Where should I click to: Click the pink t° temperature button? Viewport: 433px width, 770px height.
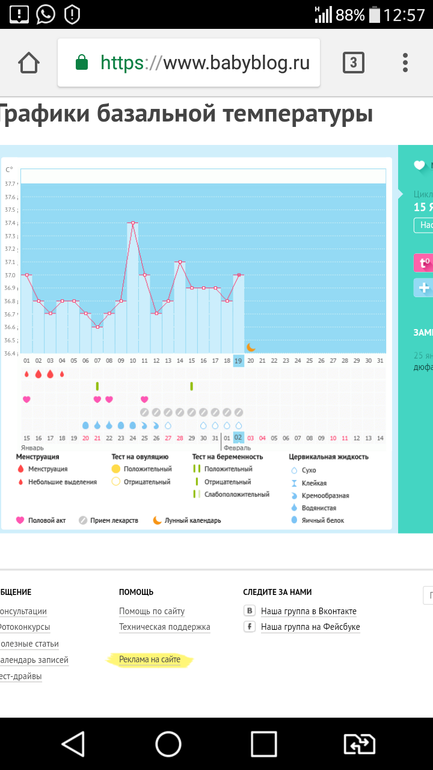click(x=423, y=263)
